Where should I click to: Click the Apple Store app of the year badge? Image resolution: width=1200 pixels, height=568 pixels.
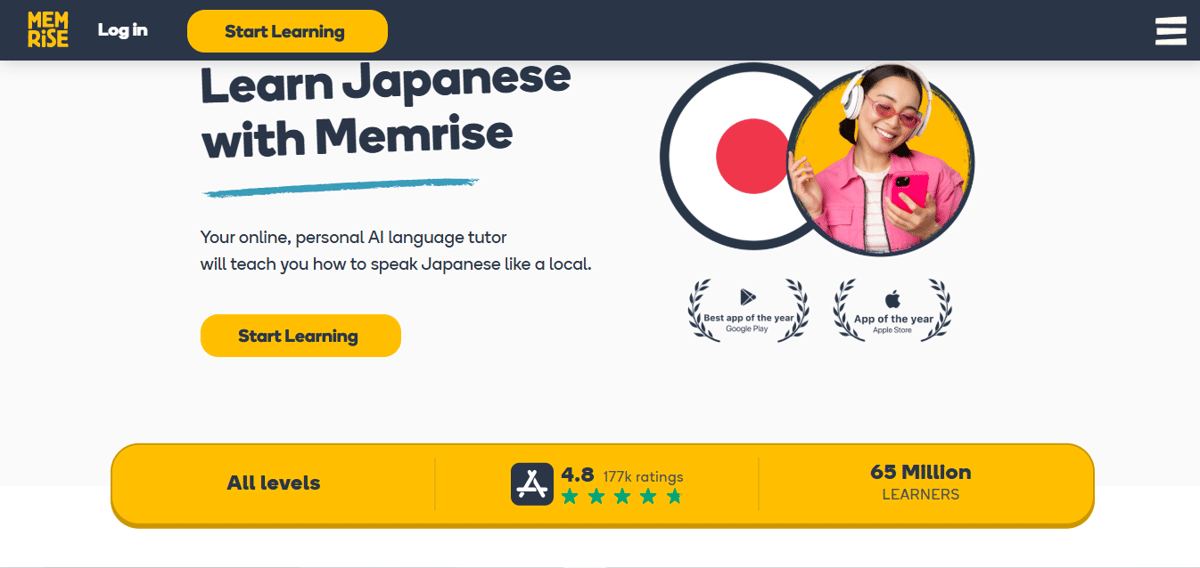[893, 310]
